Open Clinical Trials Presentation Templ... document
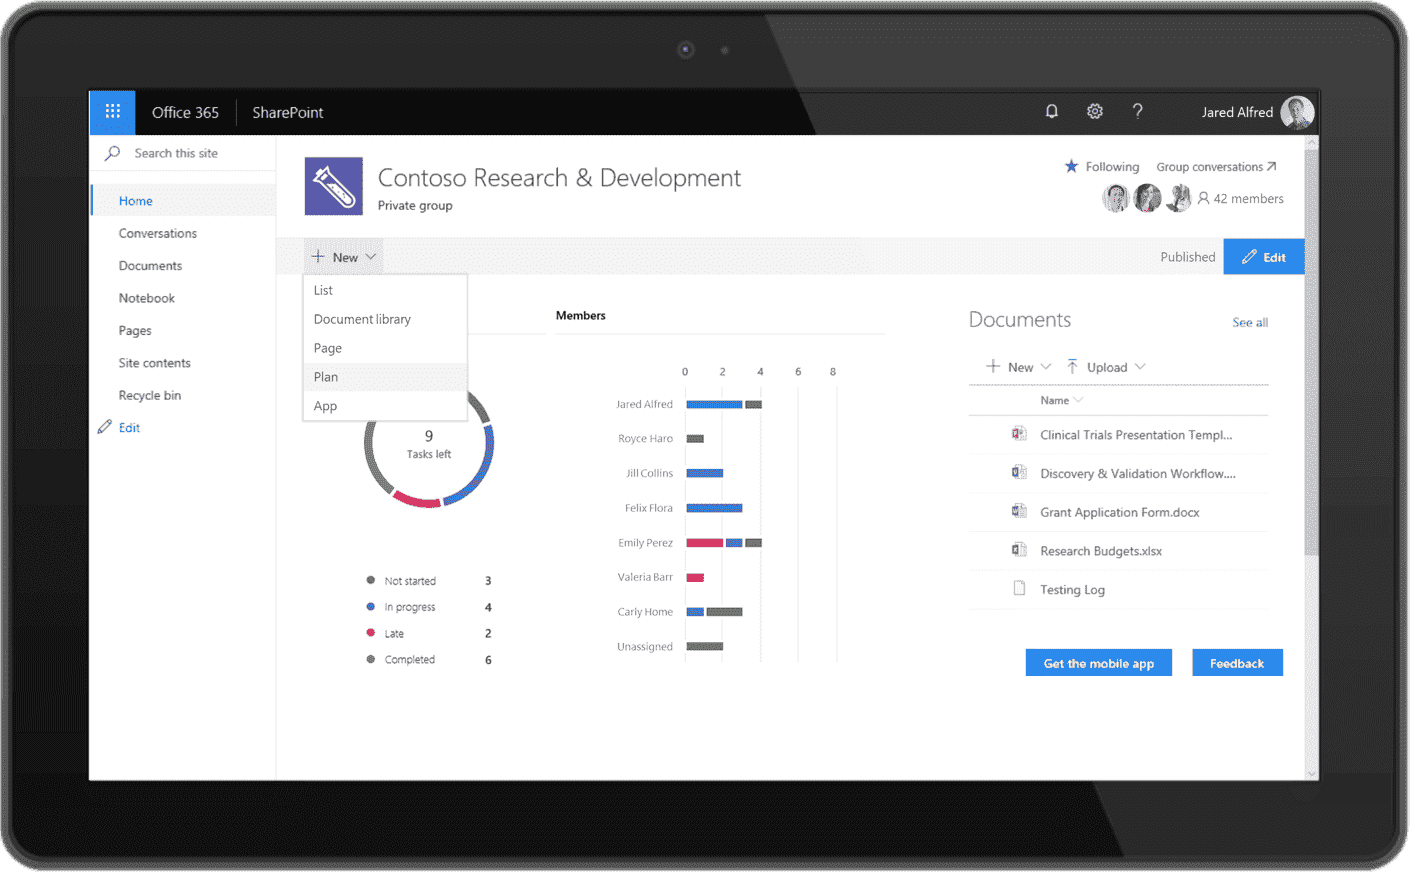The height and width of the screenshot is (872, 1413). [1136, 435]
